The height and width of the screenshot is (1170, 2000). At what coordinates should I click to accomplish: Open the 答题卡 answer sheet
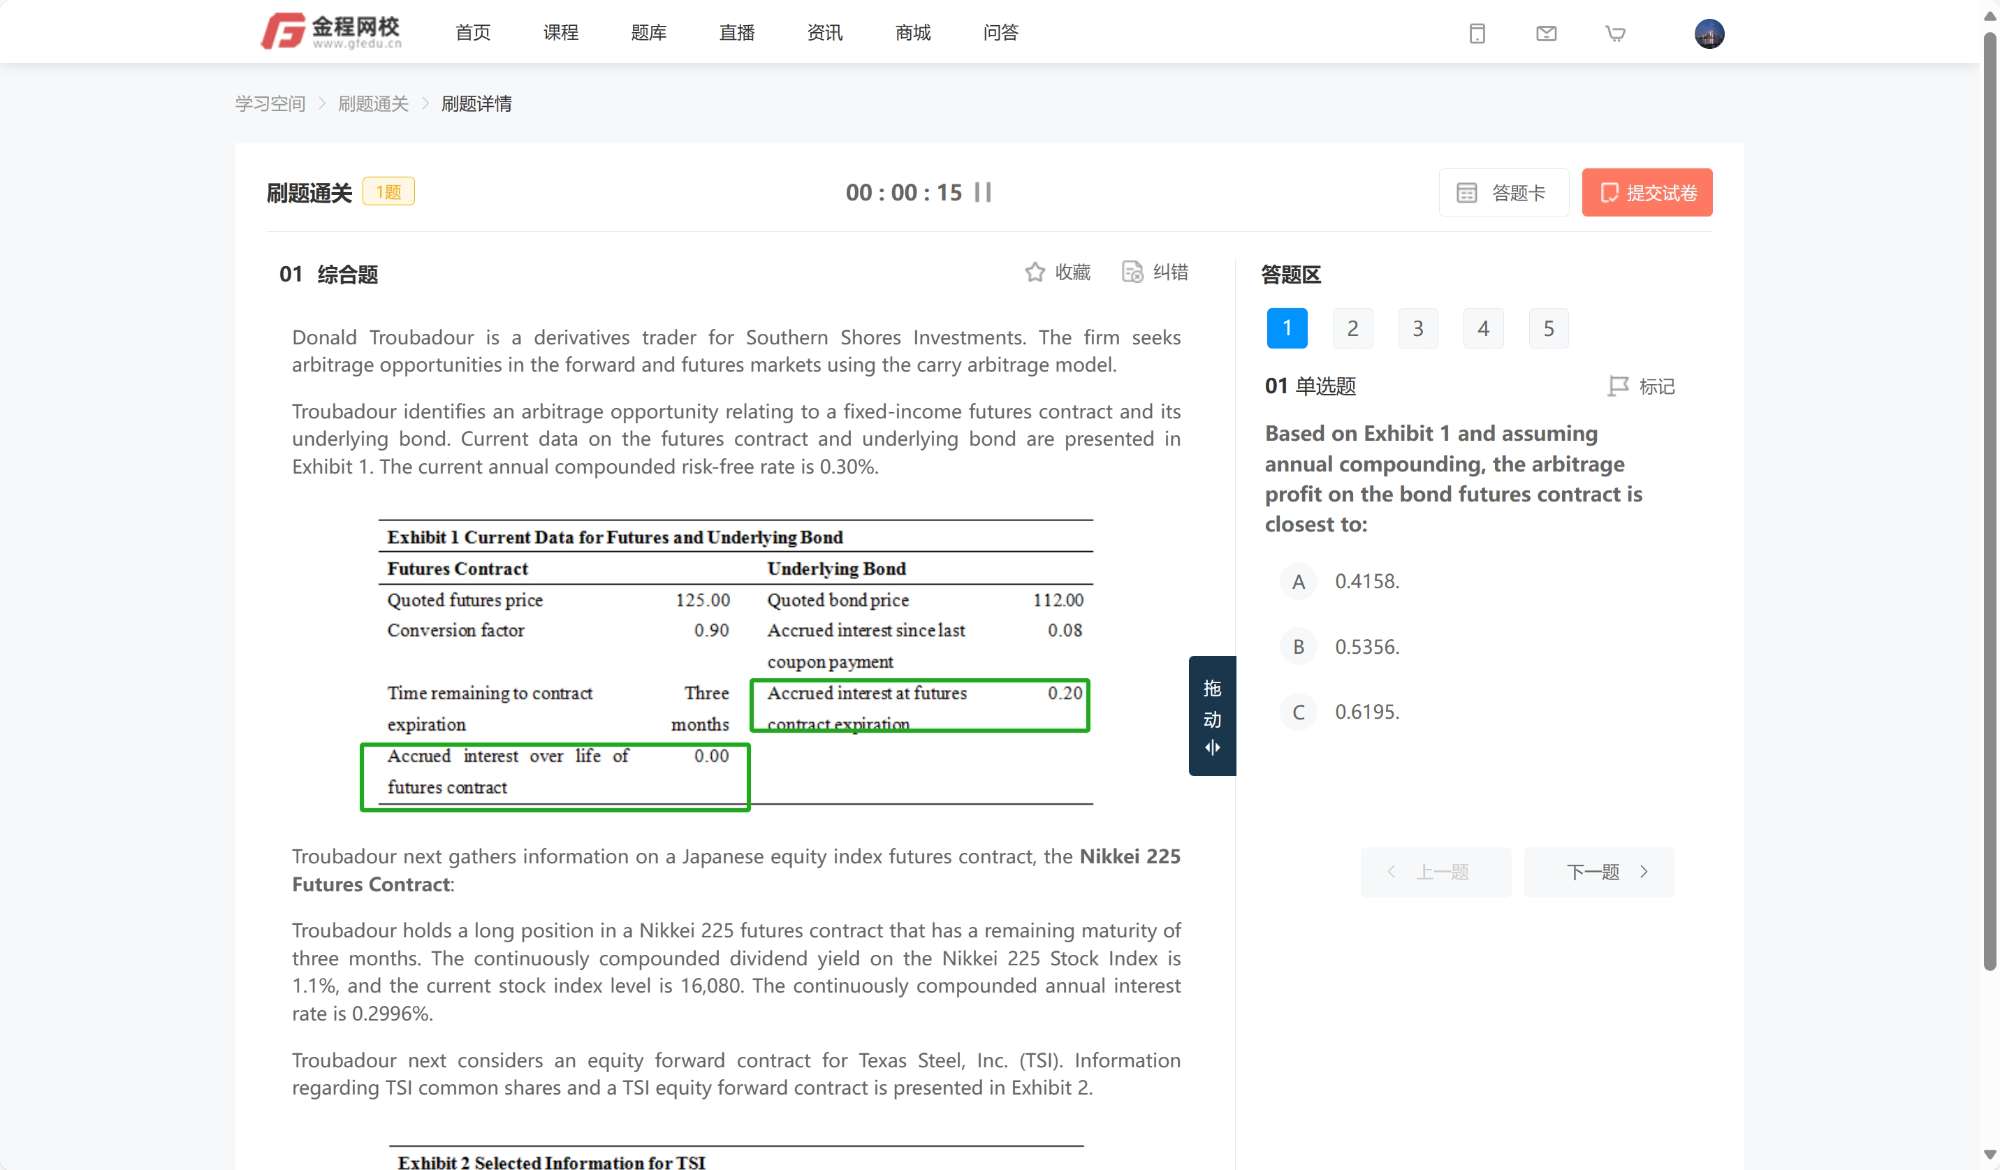[1503, 192]
